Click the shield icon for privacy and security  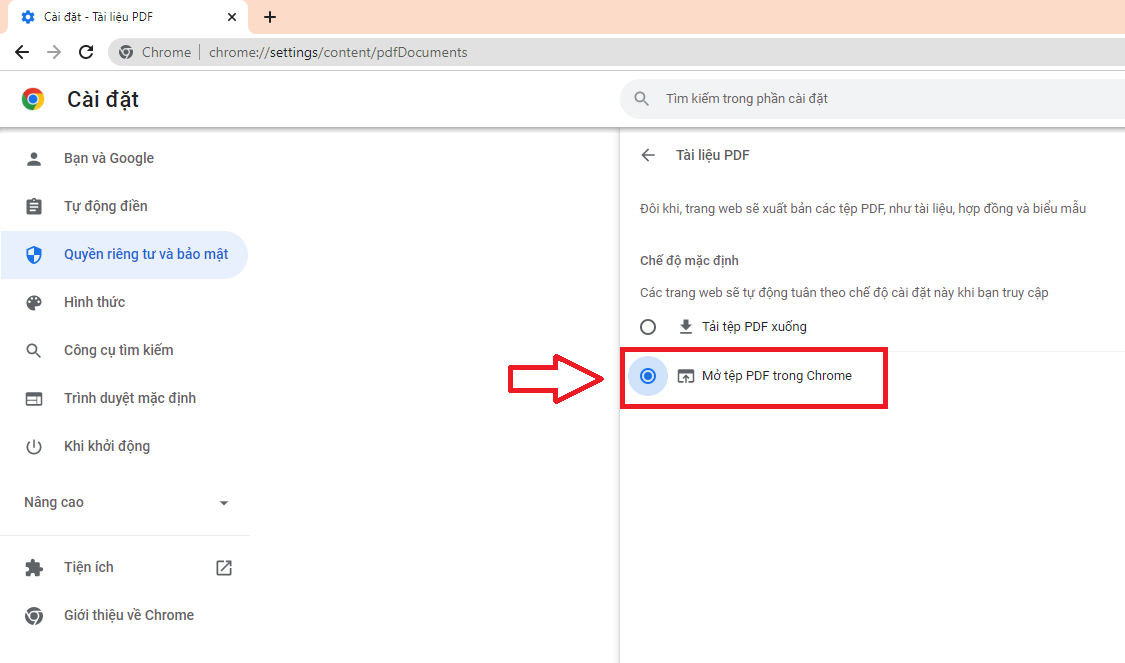(x=34, y=255)
